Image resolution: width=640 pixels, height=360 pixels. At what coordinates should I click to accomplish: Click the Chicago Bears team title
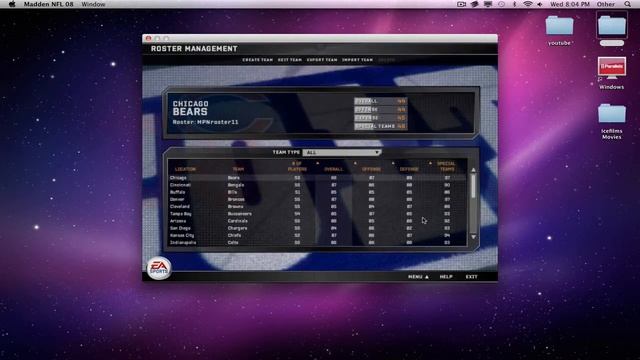pyautogui.click(x=191, y=108)
